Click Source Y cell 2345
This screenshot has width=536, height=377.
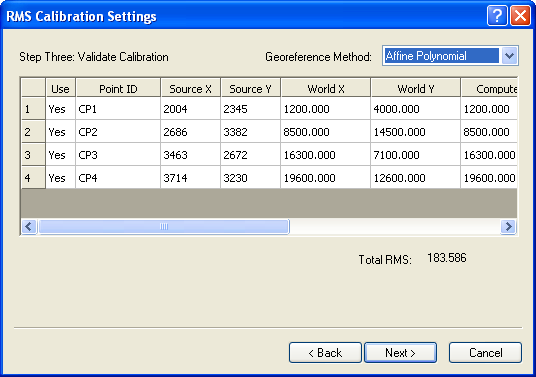coord(250,109)
